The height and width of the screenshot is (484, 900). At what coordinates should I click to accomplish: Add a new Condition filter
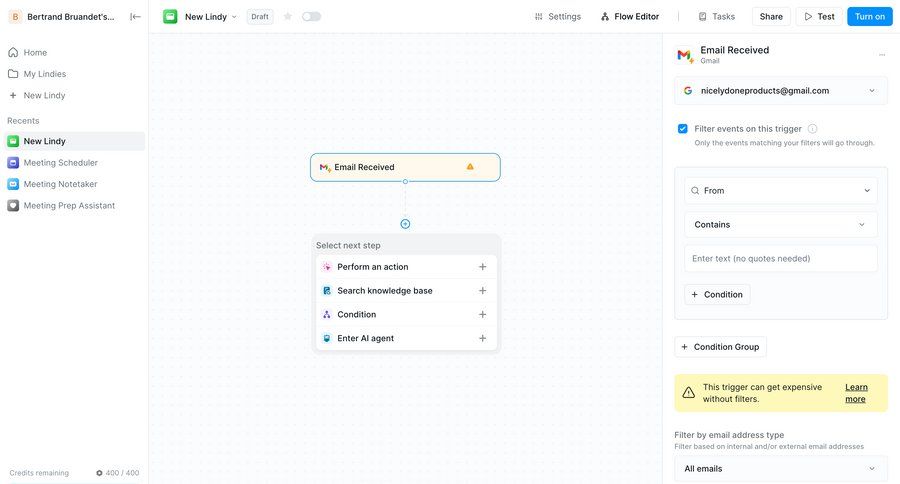(x=717, y=295)
